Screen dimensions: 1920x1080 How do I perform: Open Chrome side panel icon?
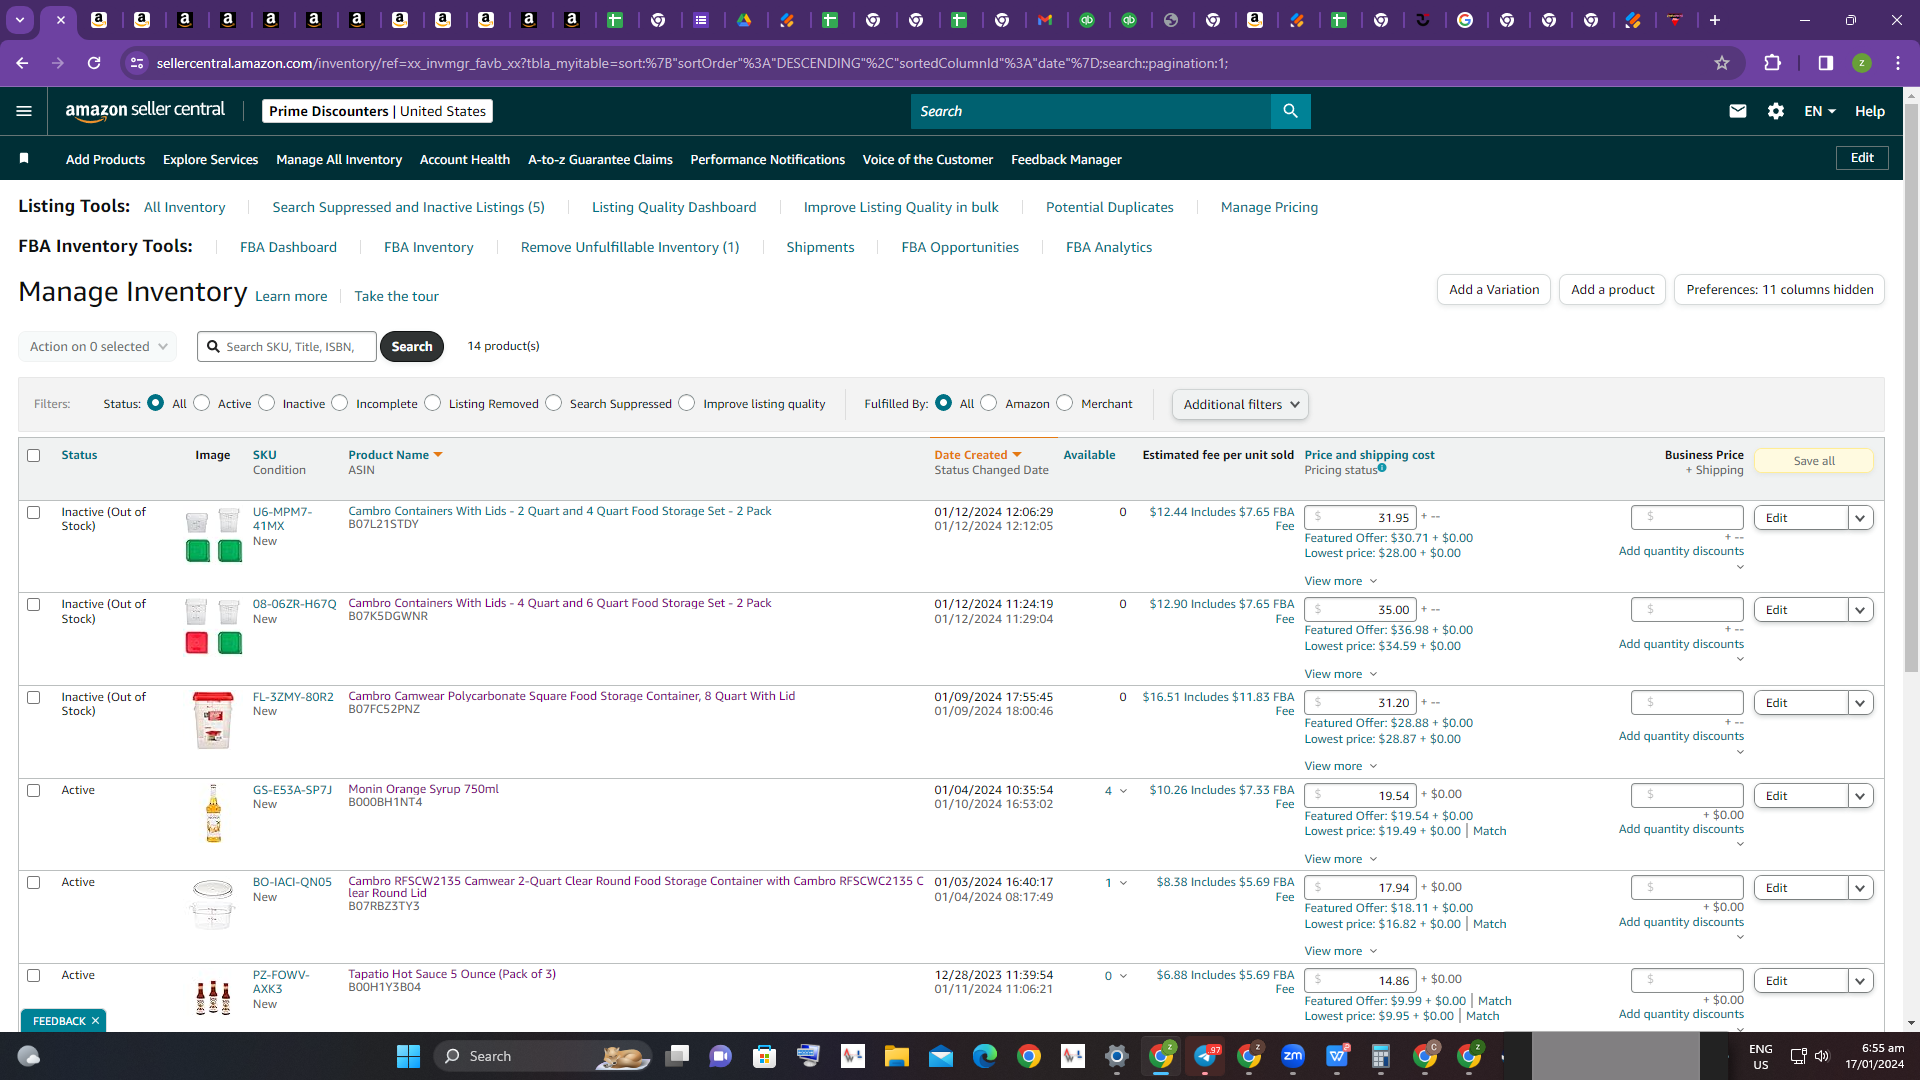pyautogui.click(x=1826, y=63)
